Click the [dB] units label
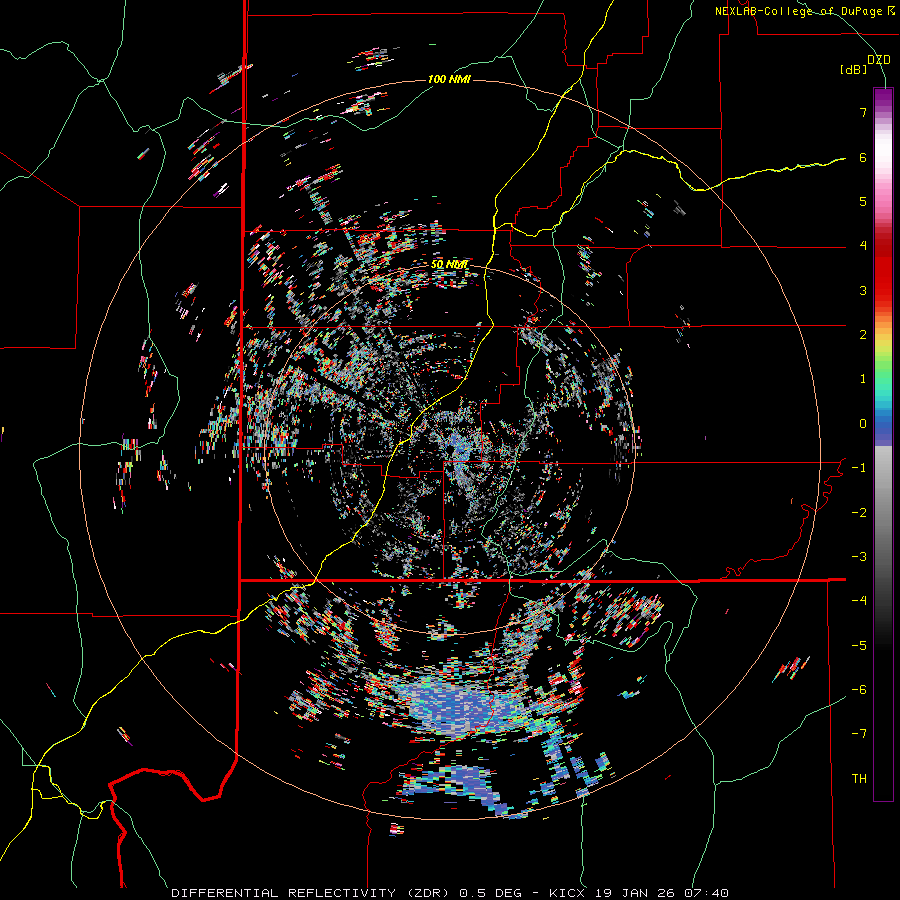The width and height of the screenshot is (900, 900). coord(854,70)
